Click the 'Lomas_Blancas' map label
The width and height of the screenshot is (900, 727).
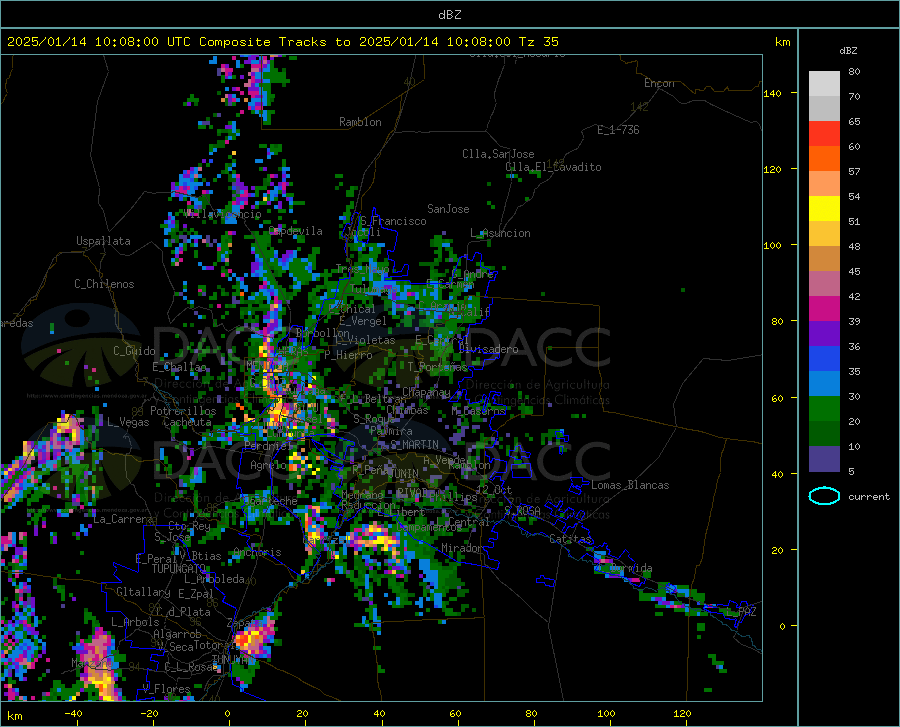[630, 485]
